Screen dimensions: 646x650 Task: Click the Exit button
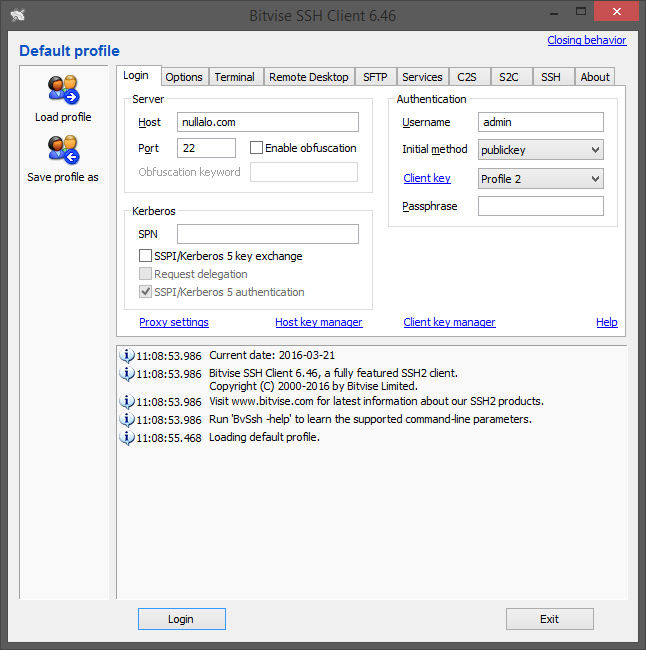pos(549,619)
